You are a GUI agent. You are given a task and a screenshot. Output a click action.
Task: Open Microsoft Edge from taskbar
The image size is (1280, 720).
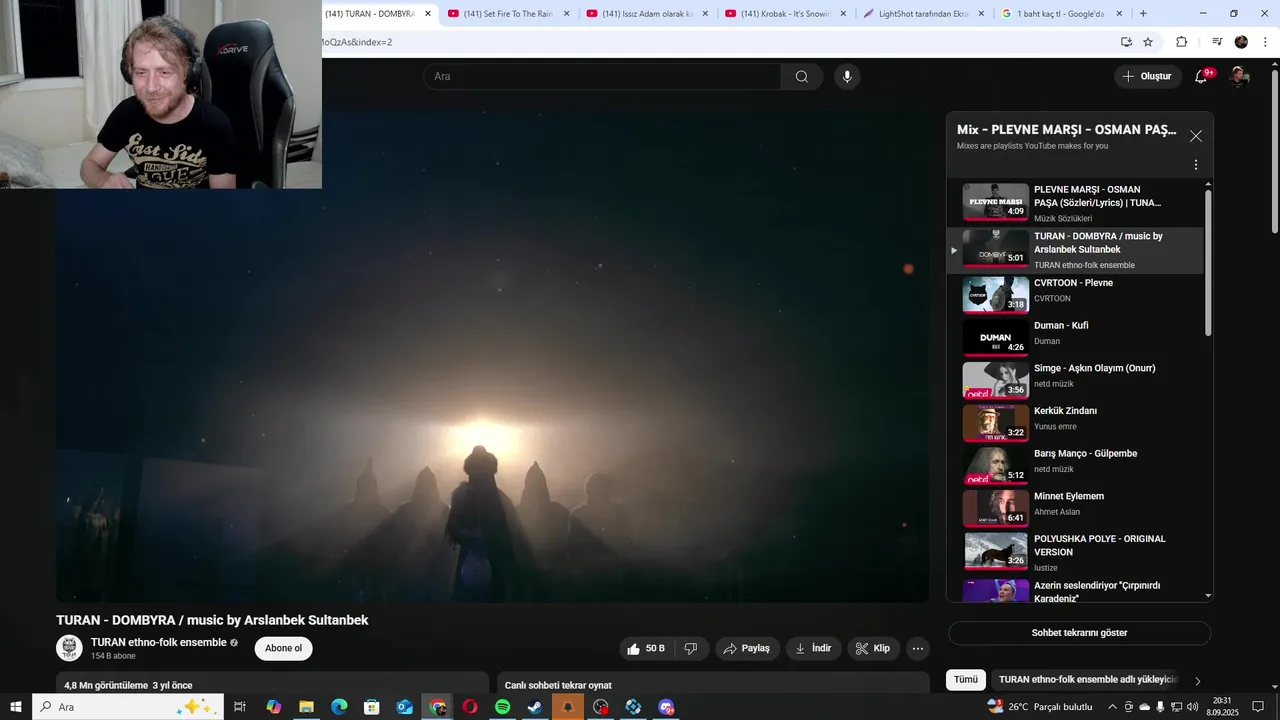[x=339, y=707]
